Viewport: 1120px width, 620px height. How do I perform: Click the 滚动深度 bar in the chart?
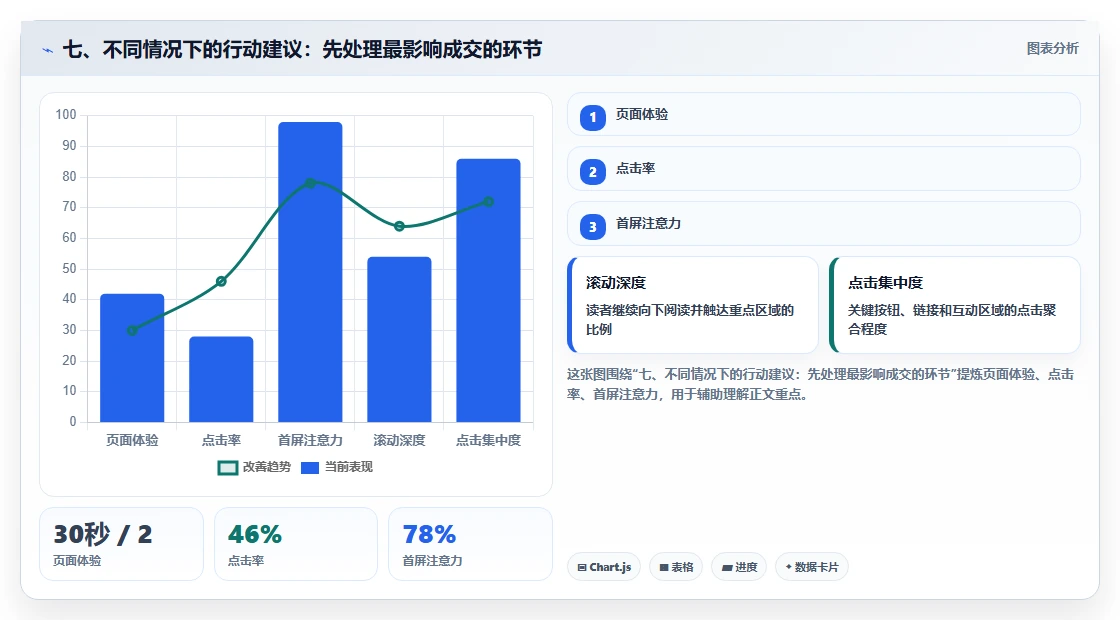click(399, 339)
